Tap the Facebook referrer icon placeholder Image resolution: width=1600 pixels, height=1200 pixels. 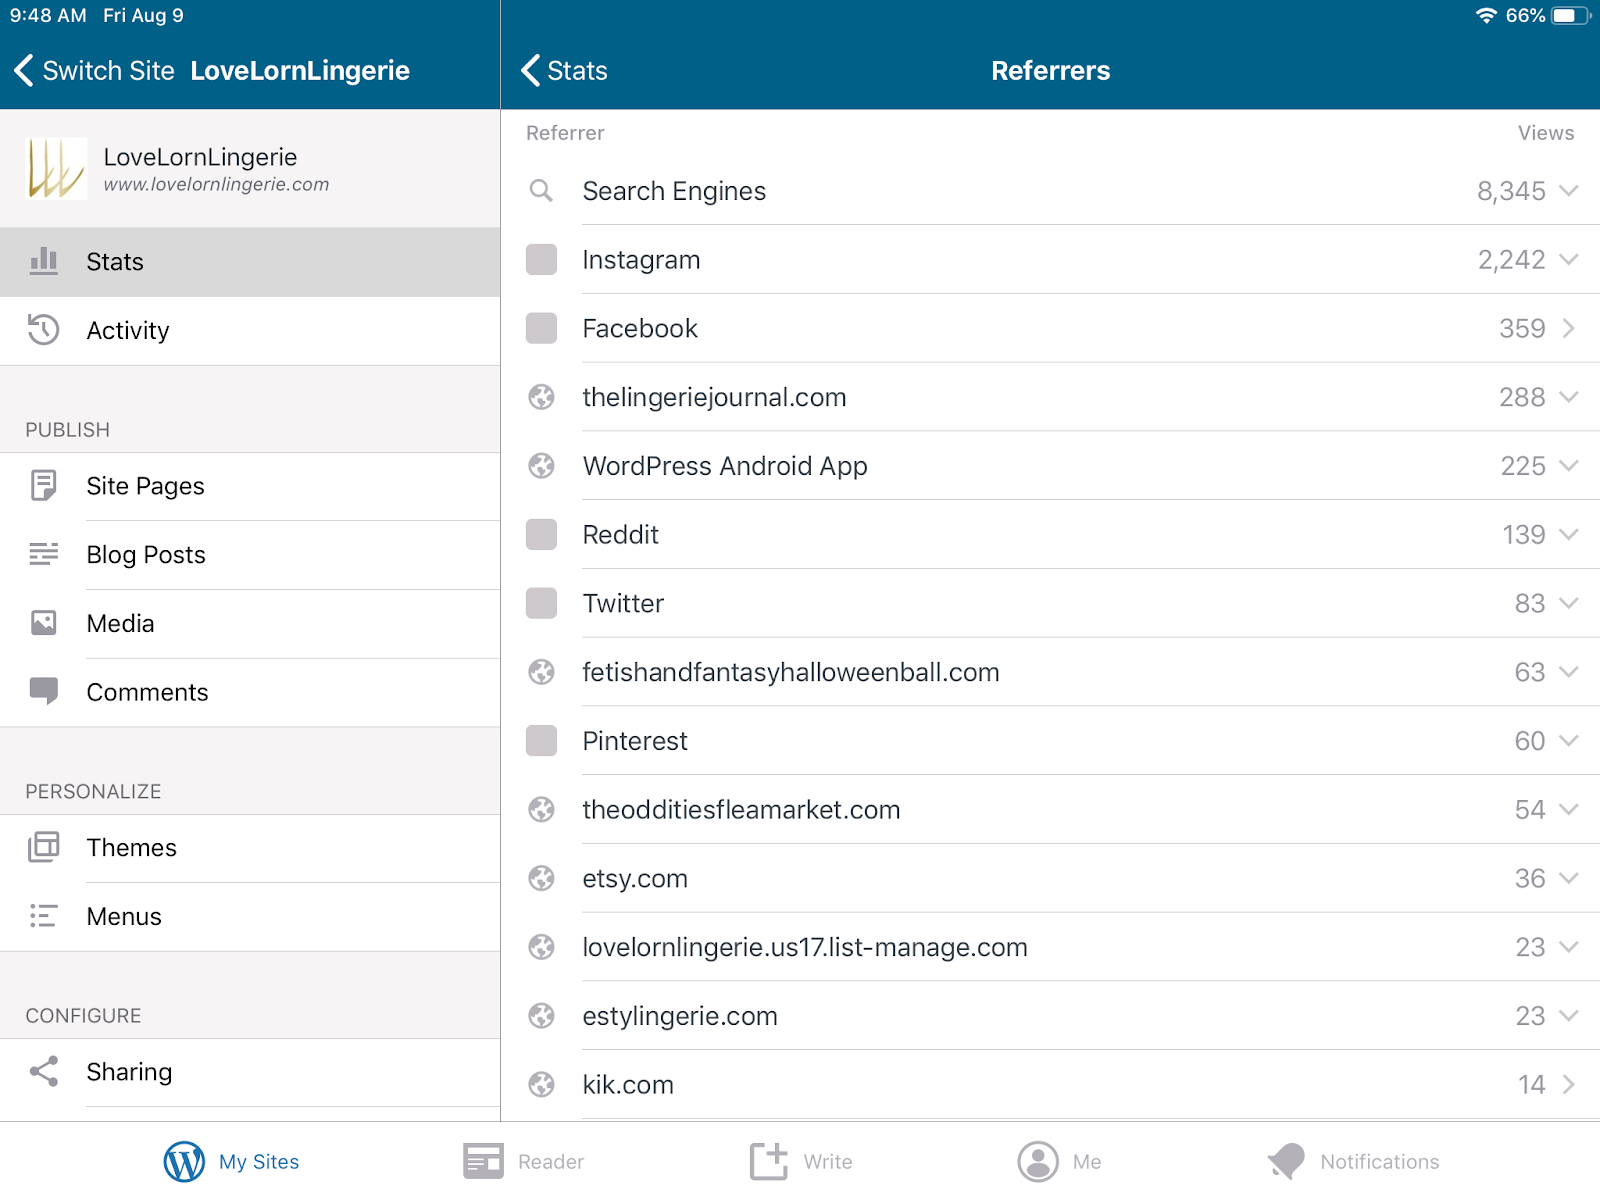(541, 328)
